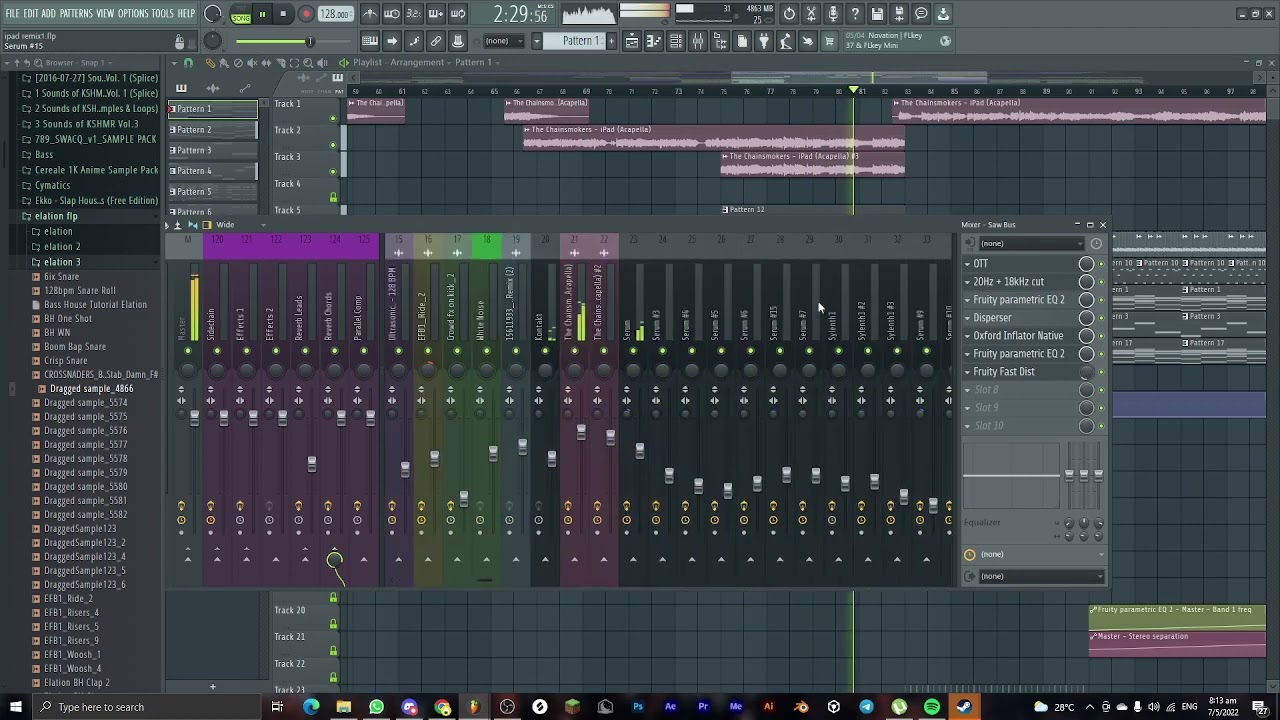
Task: Mute playlist Track 1 green LED
Action: click(333, 118)
